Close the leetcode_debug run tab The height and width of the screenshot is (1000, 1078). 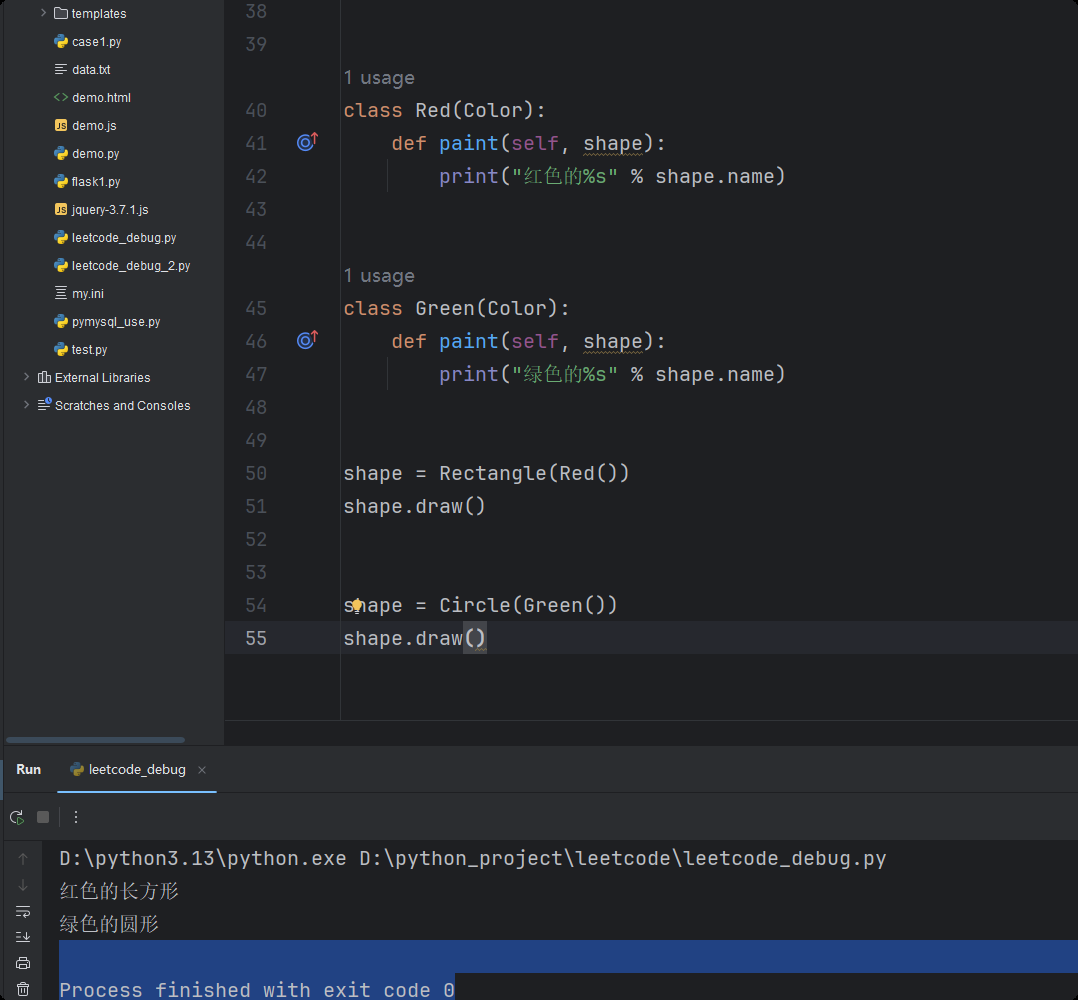[202, 770]
